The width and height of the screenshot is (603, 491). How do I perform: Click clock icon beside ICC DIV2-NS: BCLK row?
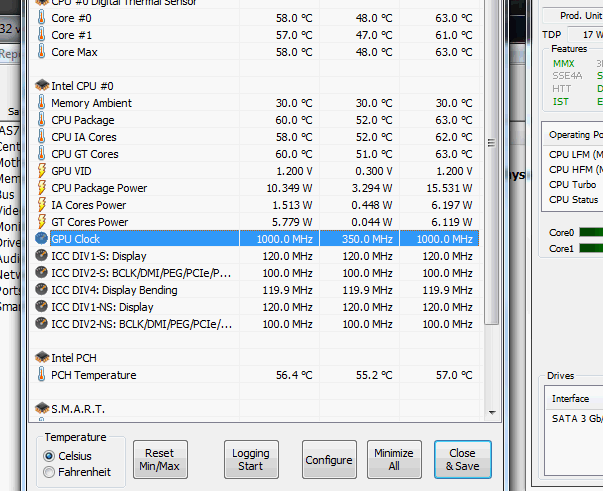click(x=41, y=323)
